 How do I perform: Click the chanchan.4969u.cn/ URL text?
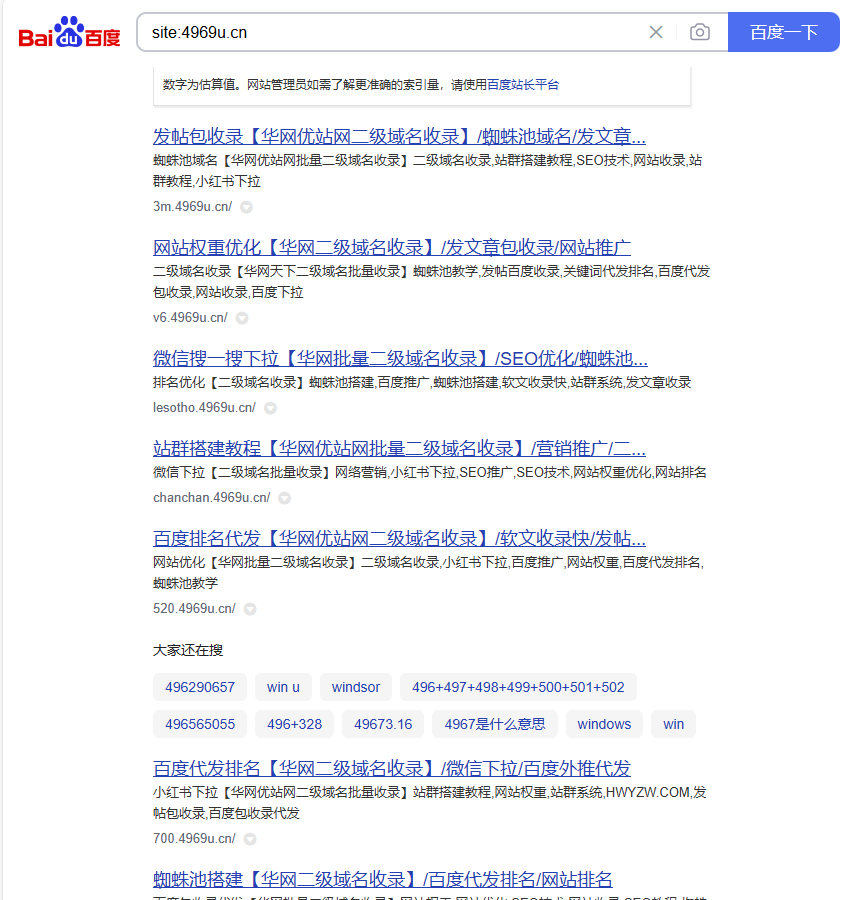211,498
